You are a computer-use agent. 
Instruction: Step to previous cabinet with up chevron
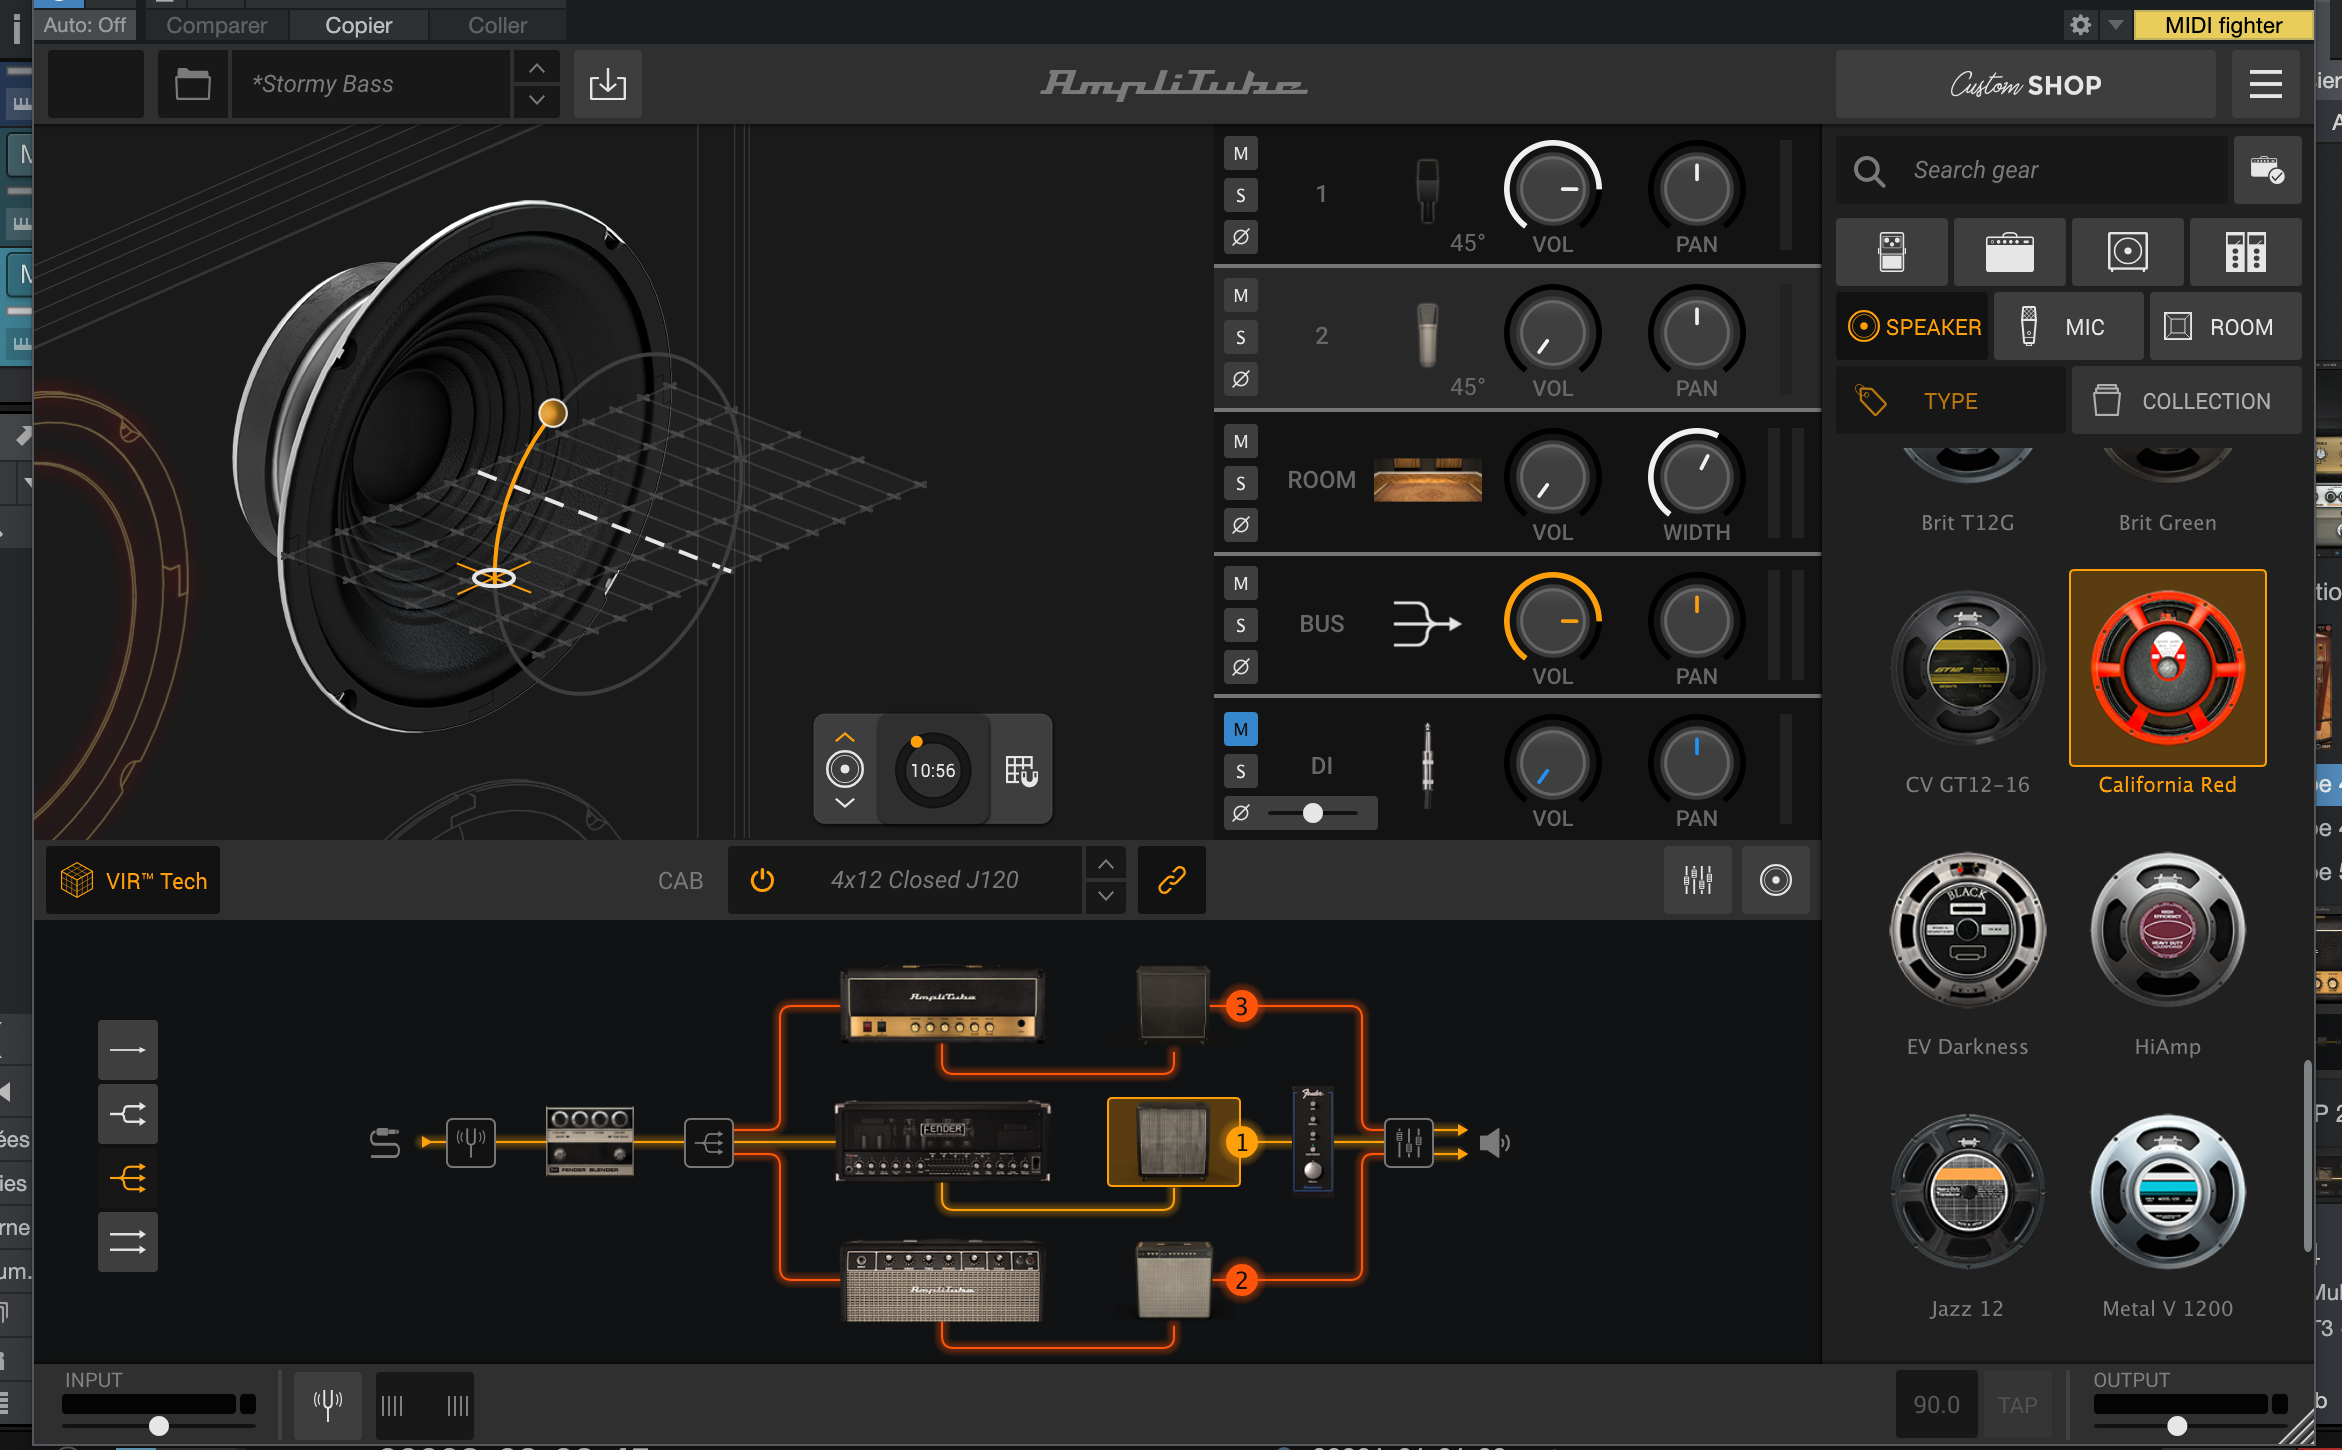pos(1105,864)
